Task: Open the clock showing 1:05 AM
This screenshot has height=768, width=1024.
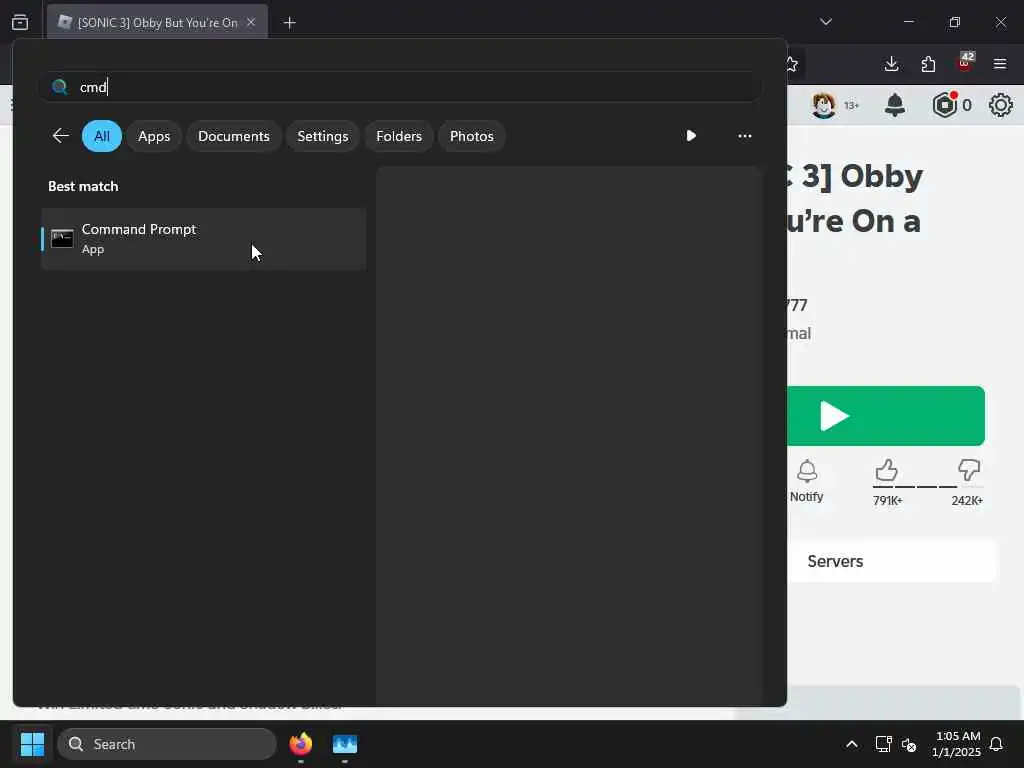Action: click(957, 744)
